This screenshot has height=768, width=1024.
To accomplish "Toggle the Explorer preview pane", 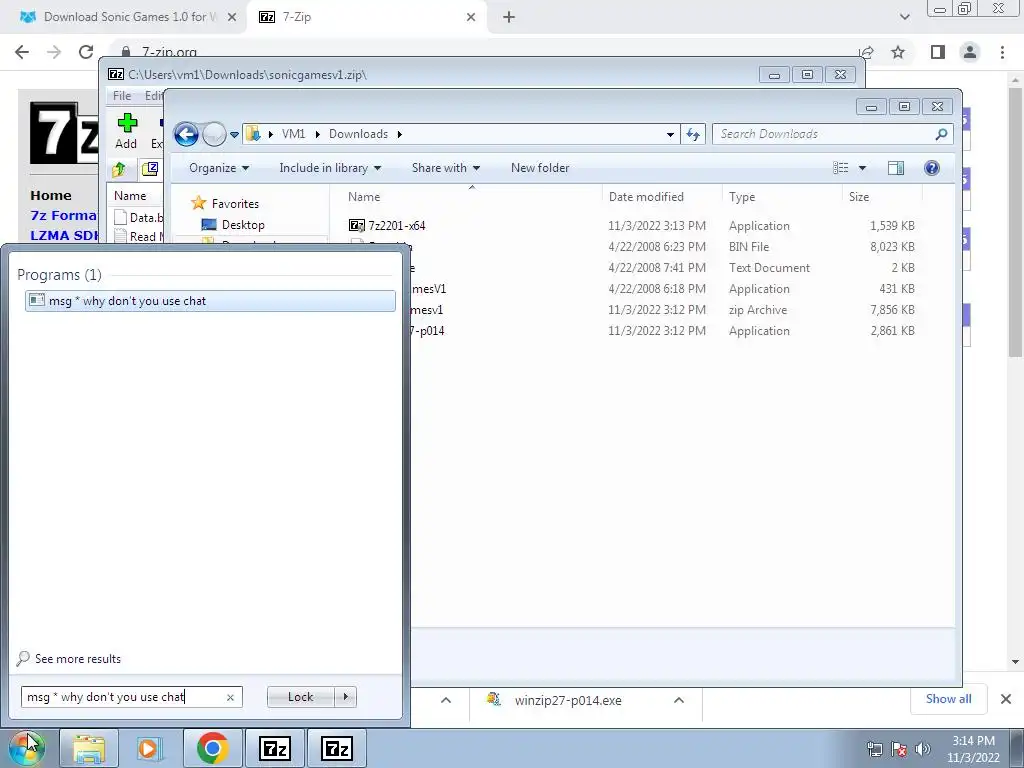I will coord(896,168).
